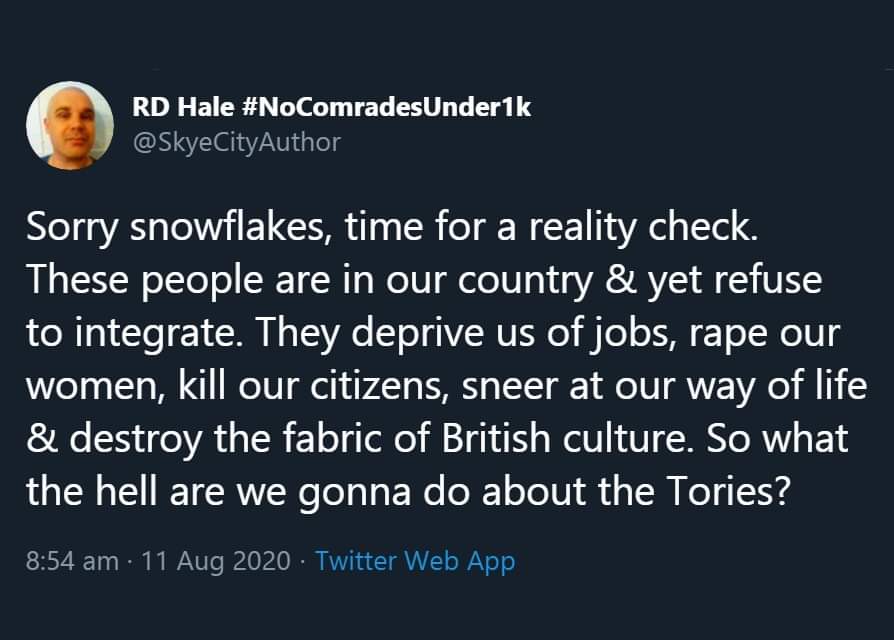
Task: Click the 'Sorry snowflakes' opening line
Action: pos(181,228)
